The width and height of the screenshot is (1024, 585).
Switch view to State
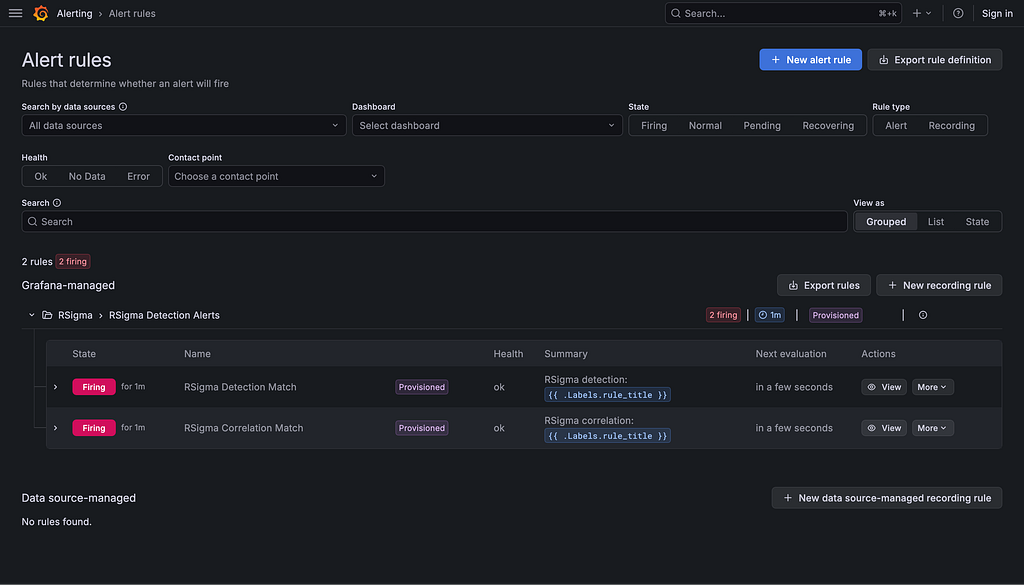click(977, 222)
